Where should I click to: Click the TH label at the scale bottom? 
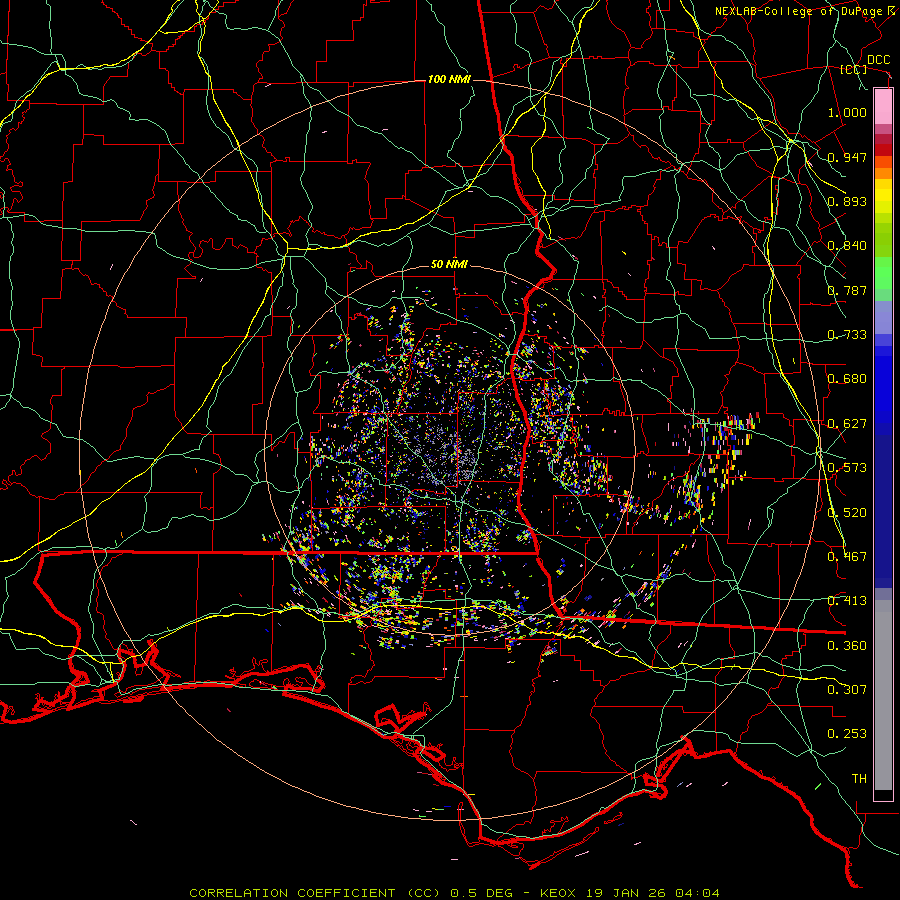pyautogui.click(x=859, y=779)
